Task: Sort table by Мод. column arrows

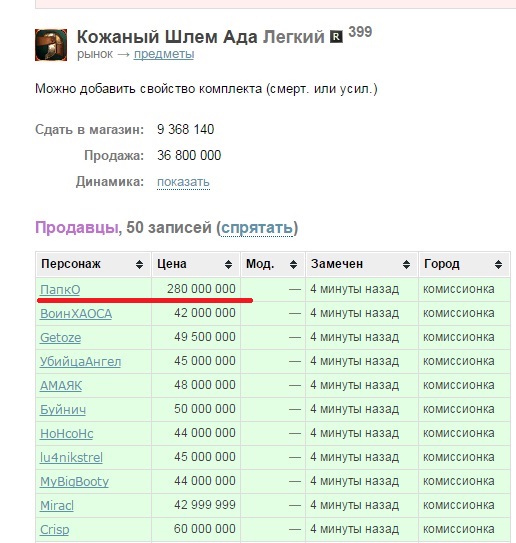Action: [x=293, y=265]
